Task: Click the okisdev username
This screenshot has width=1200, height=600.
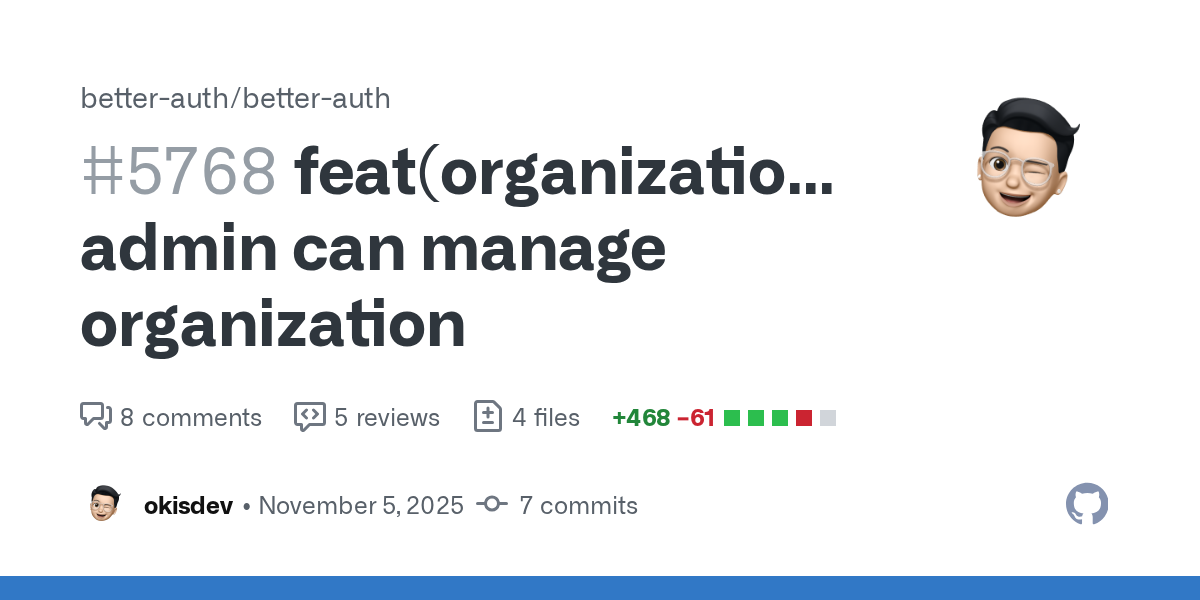Action: pyautogui.click(x=188, y=505)
